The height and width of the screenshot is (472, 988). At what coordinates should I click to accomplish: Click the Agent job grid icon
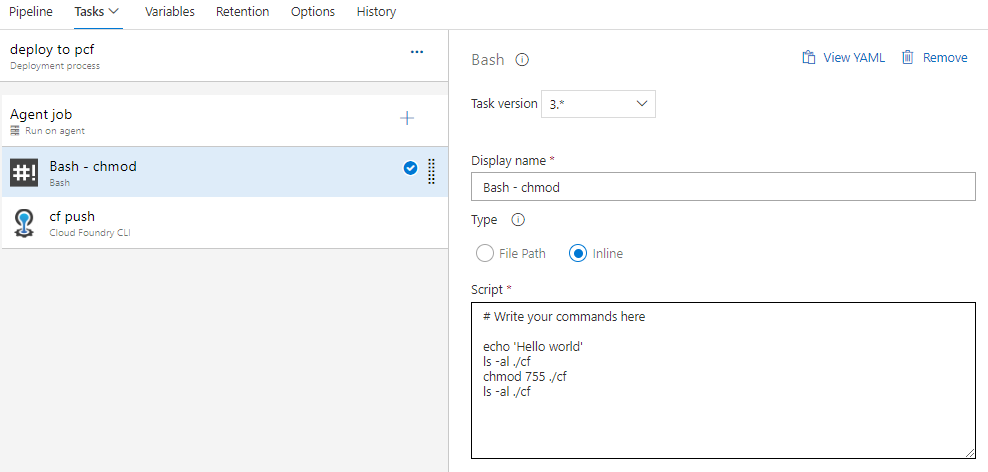coord(15,131)
